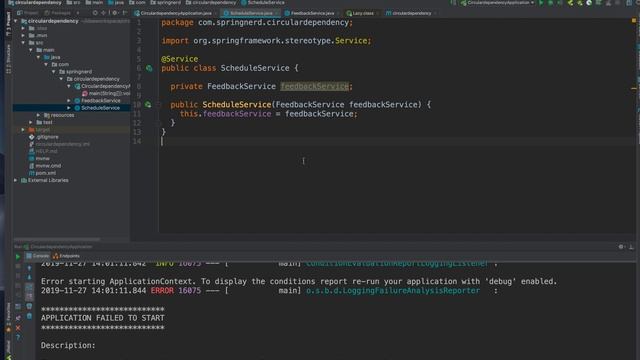640x360 pixels.
Task: Click Spring bean gutter icon on line 10
Action: (148, 105)
